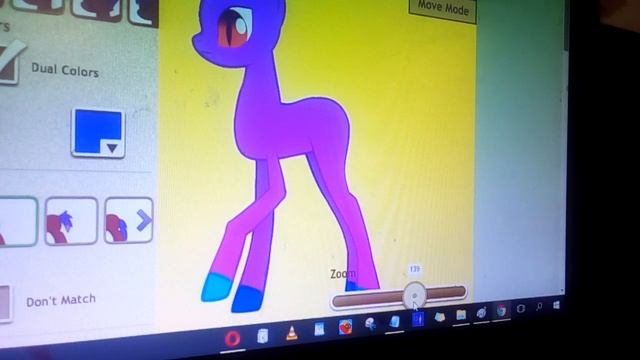Choose the mane style with blue streak
Screen dimensions: 640x360
click(71, 221)
